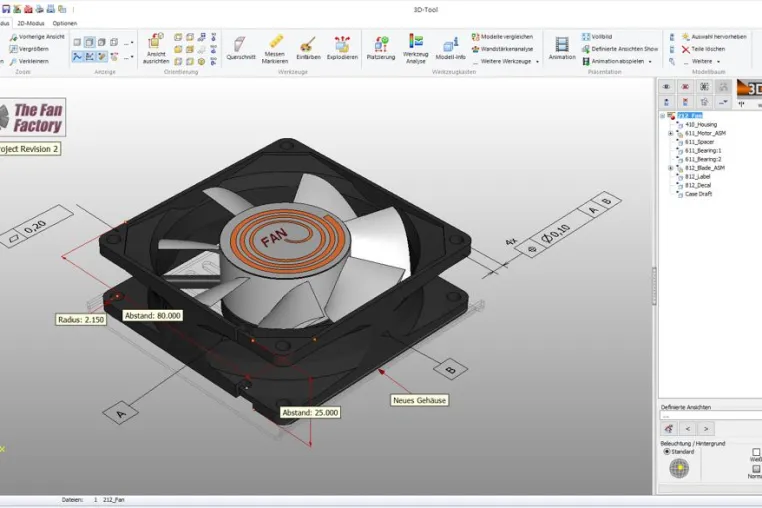Image resolution: width=762 pixels, height=508 pixels.
Task: Open the Animation tool
Action: (562, 48)
